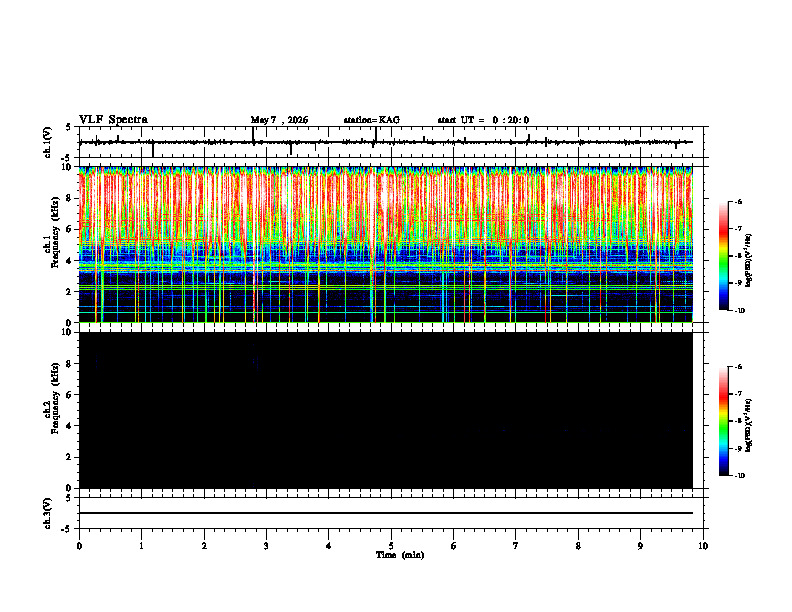This screenshot has height=612, width=792.
Task: Click the ch.1(V) waveform axis label
Action: (48, 142)
